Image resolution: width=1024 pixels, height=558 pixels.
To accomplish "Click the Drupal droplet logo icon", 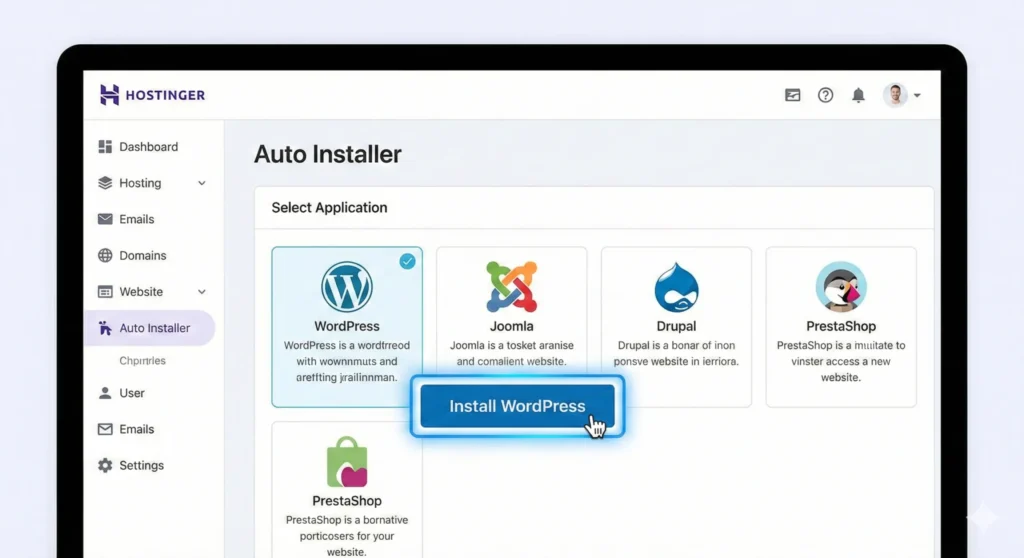I will tap(676, 287).
